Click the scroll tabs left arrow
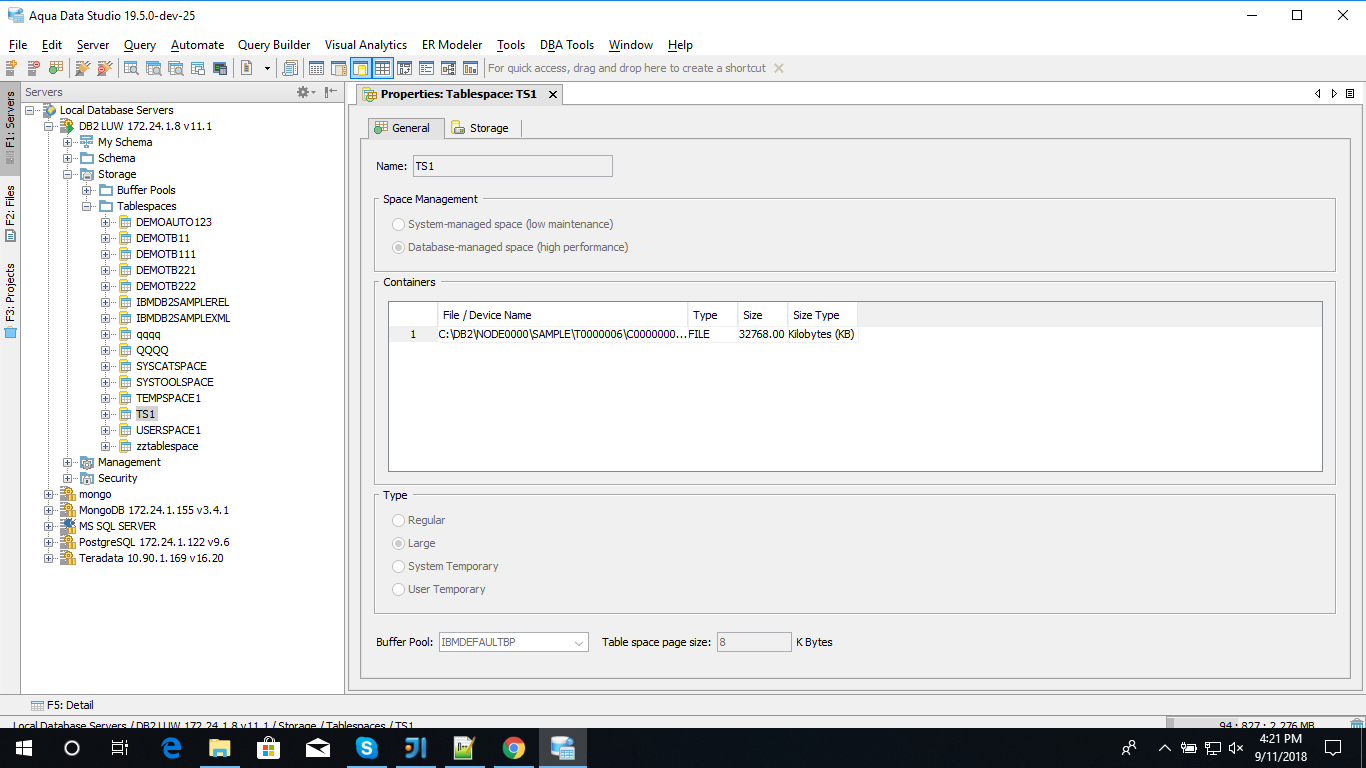This screenshot has width=1366, height=768. (1318, 93)
